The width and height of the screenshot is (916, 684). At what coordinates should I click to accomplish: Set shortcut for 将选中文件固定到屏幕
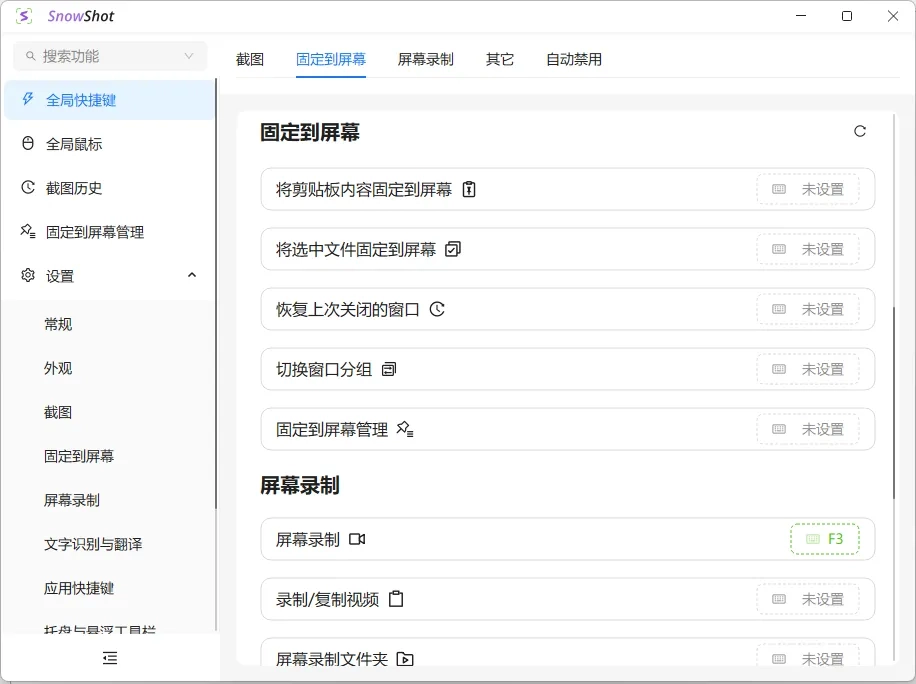click(808, 249)
